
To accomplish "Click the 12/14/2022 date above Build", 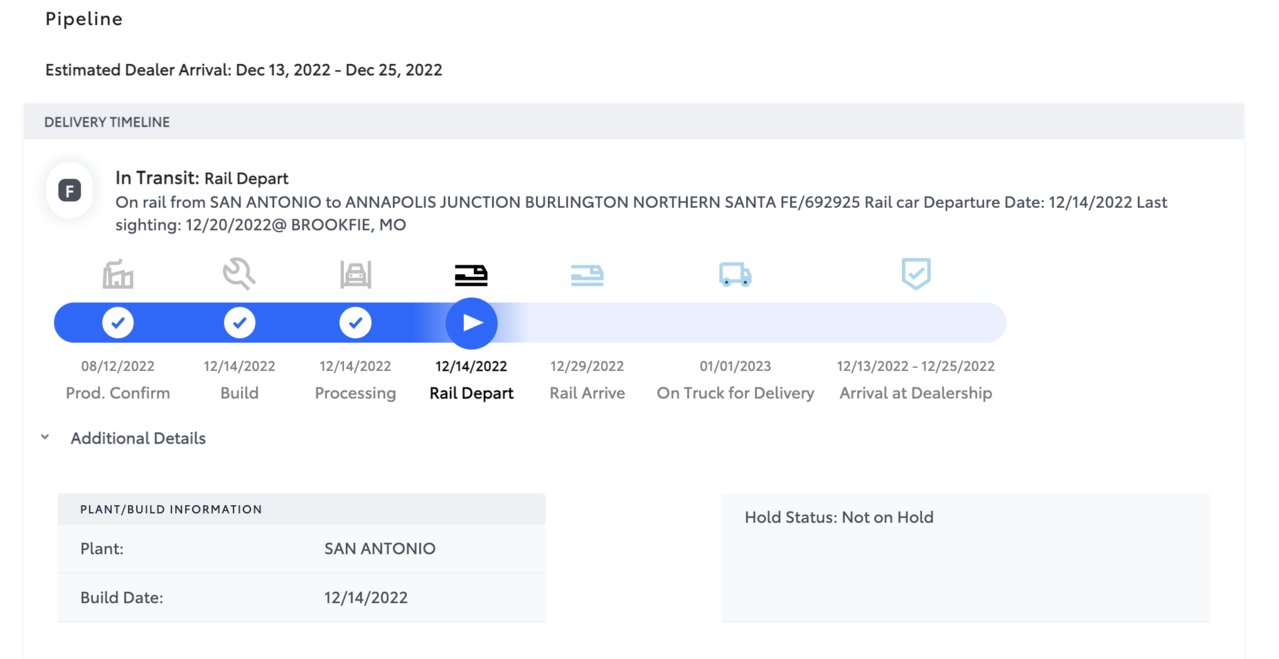I will [x=239, y=366].
